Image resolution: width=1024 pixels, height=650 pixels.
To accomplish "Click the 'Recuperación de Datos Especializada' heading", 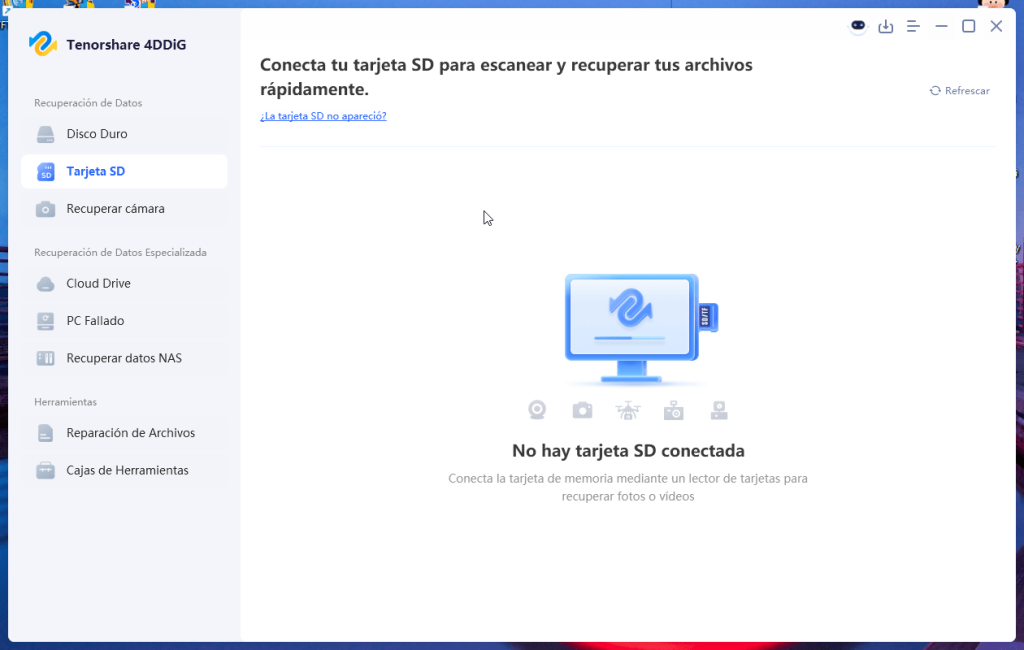I will coord(120,253).
